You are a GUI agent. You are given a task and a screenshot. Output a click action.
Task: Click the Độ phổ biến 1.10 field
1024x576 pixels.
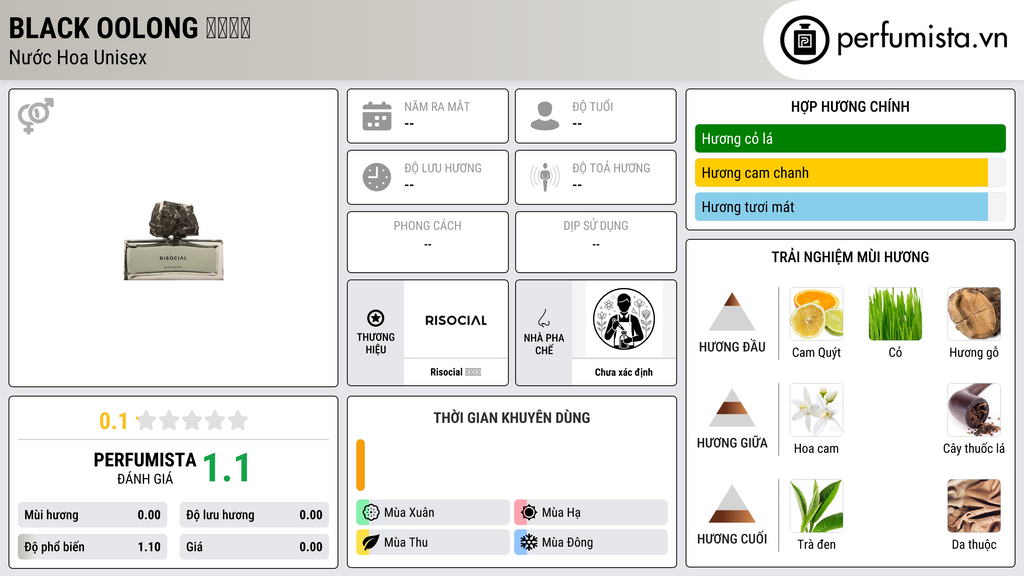point(92,547)
